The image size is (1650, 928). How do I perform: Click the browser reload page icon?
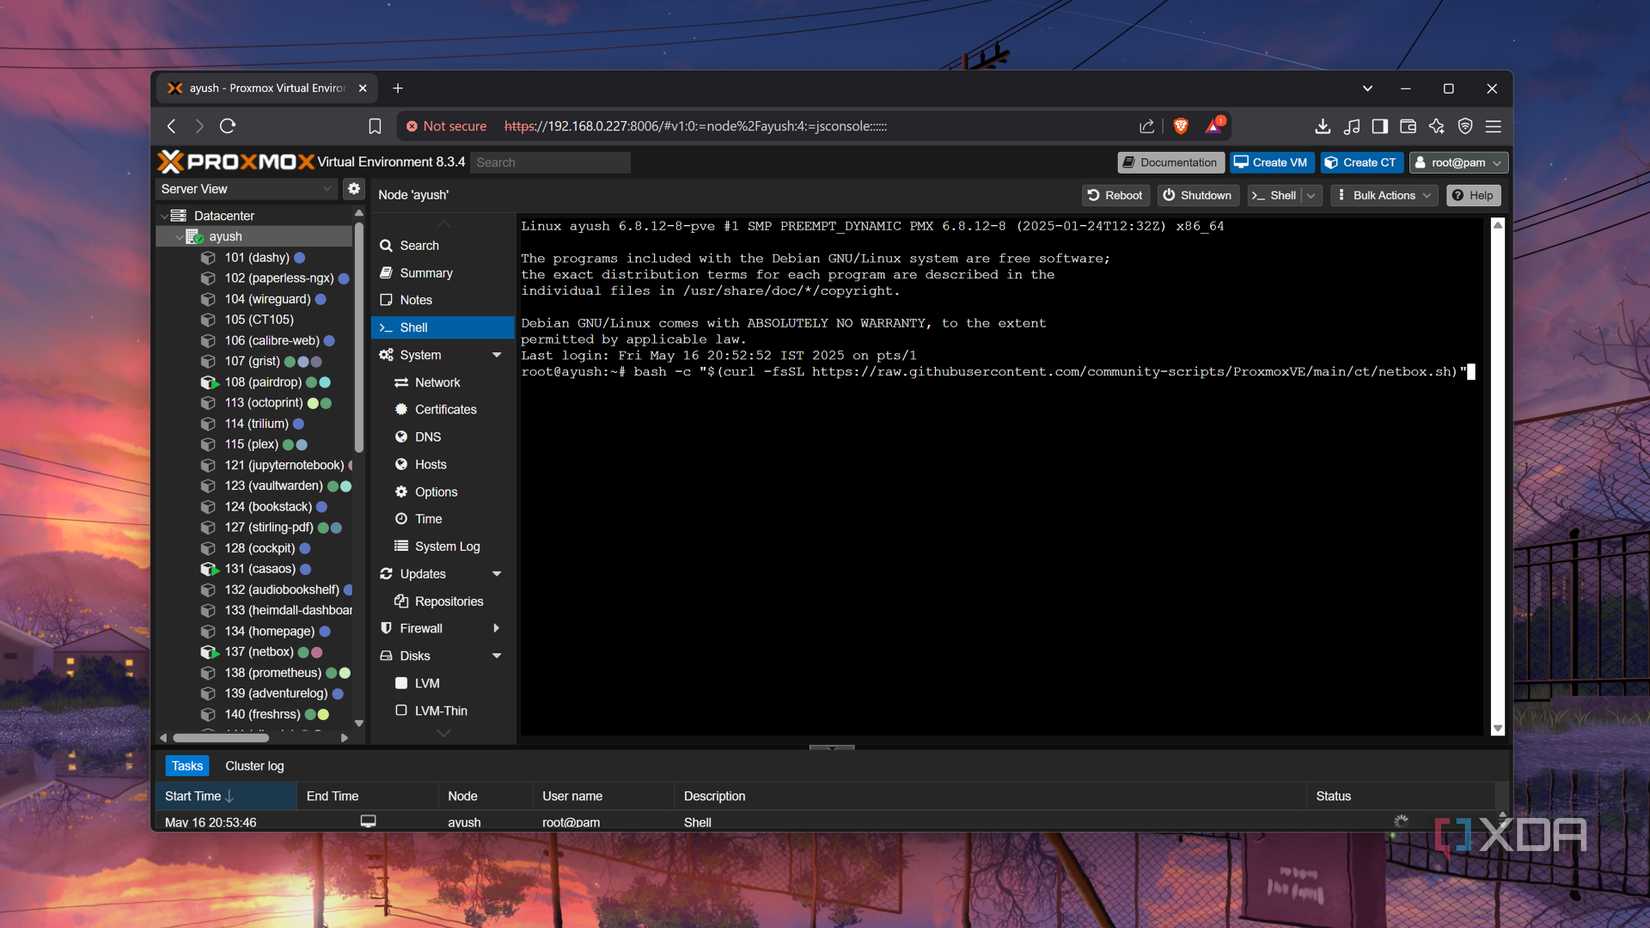pos(228,126)
